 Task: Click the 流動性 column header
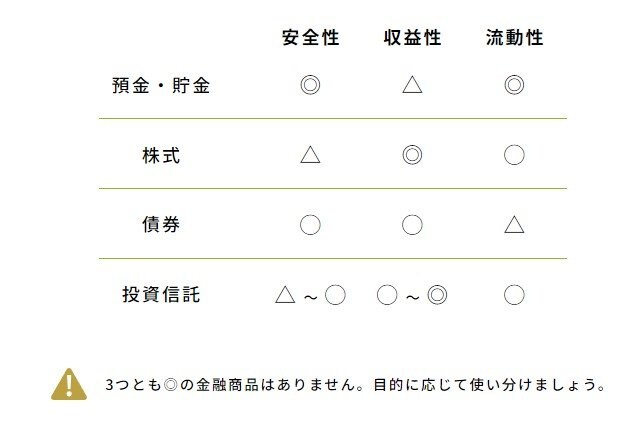tap(514, 38)
